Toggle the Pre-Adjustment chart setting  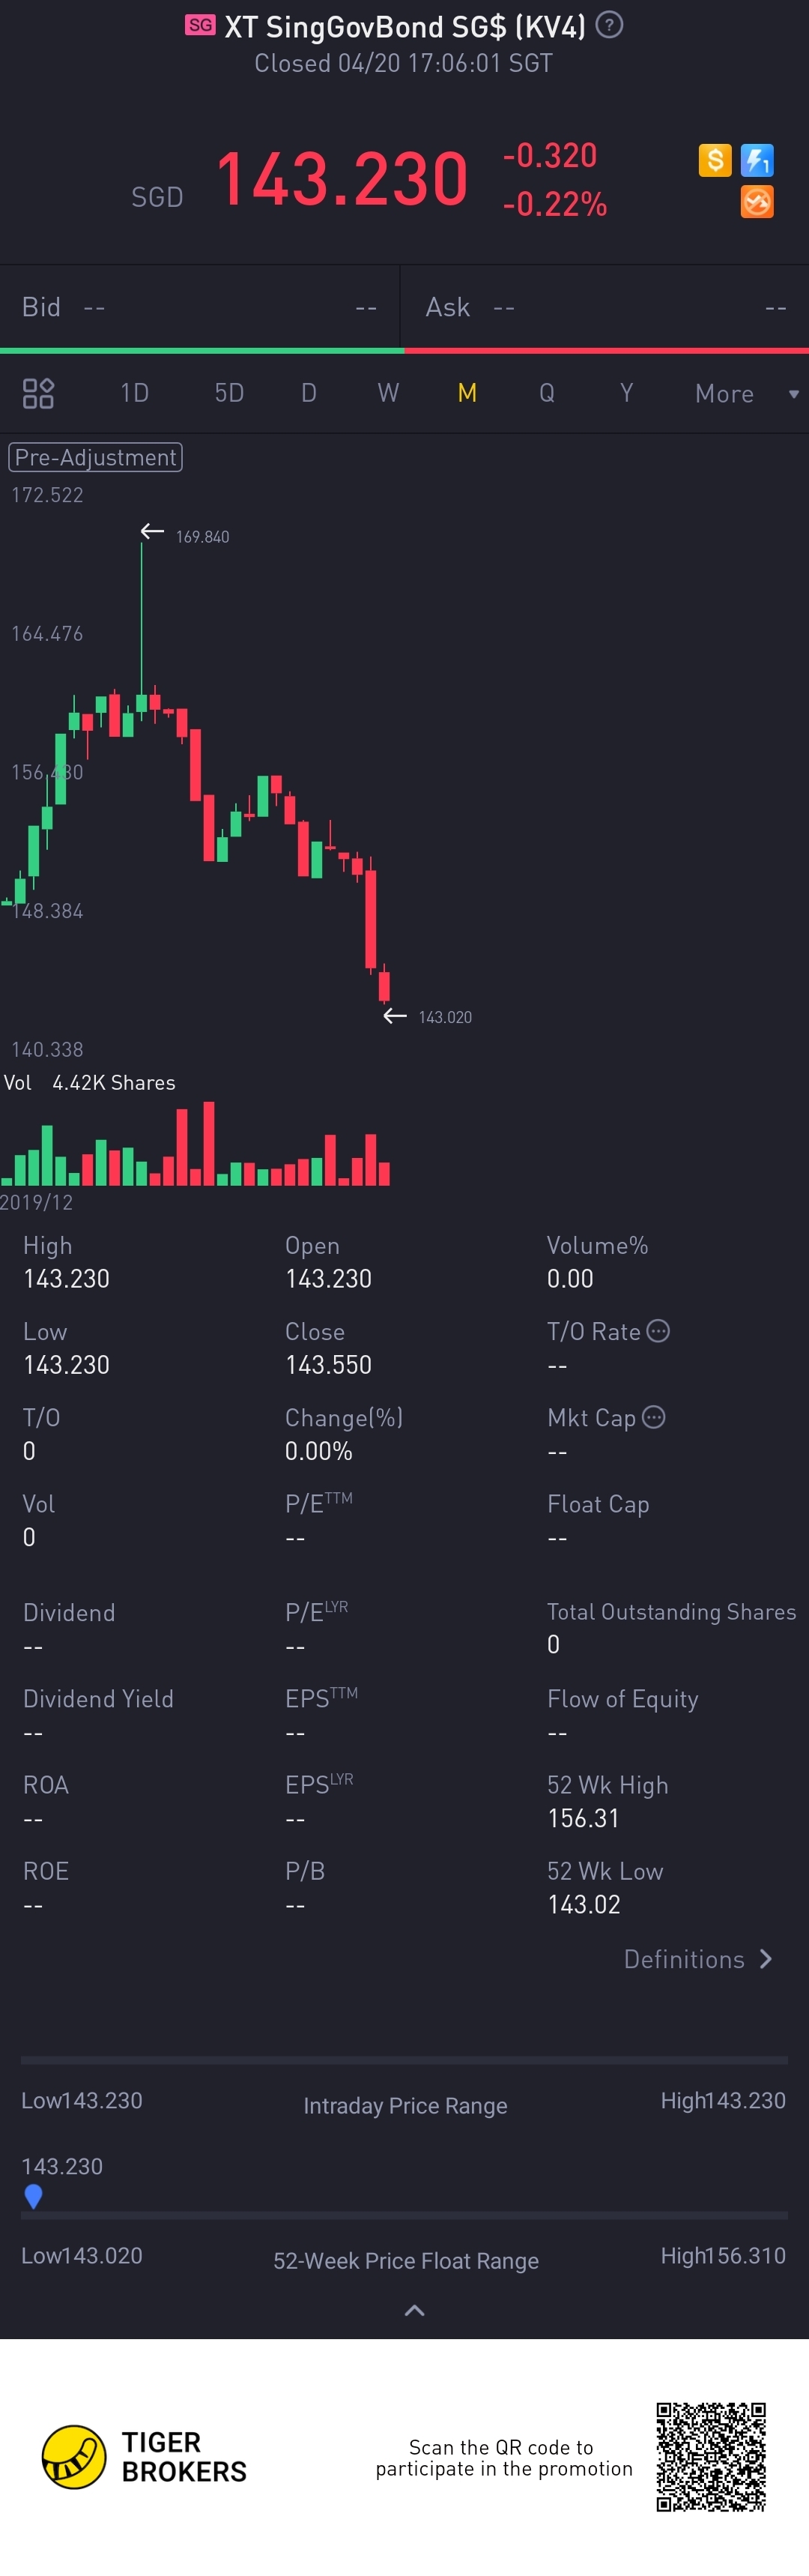(96, 457)
